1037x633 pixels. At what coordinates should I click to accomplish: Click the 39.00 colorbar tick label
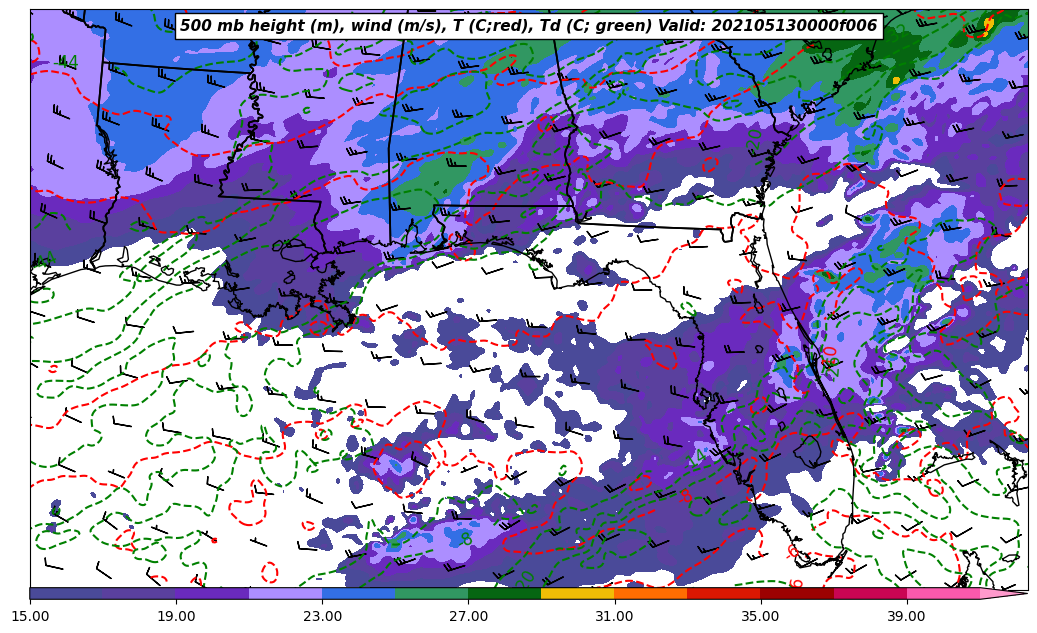[x=906, y=617]
